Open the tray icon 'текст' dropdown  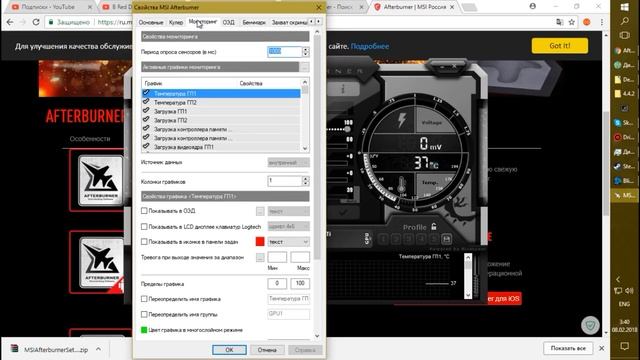(x=289, y=242)
